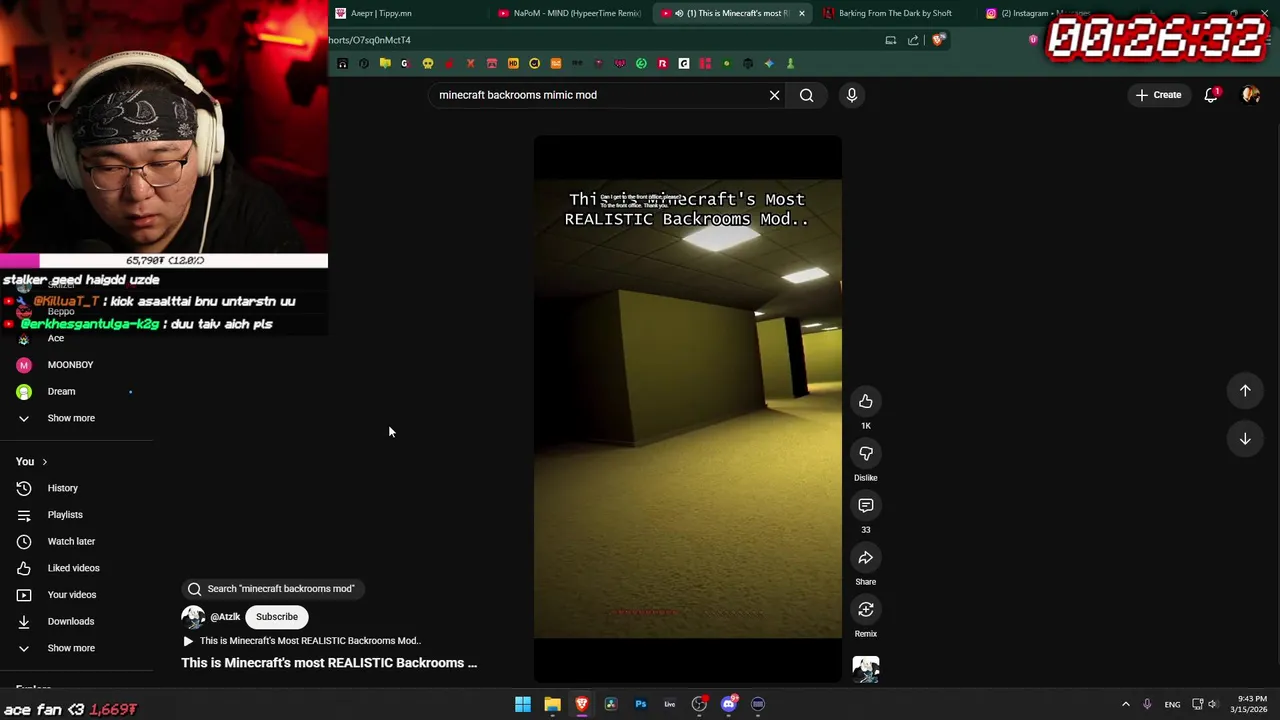The image size is (1280, 720).
Task: Click the Brave Shields lion icon
Action: click(937, 40)
